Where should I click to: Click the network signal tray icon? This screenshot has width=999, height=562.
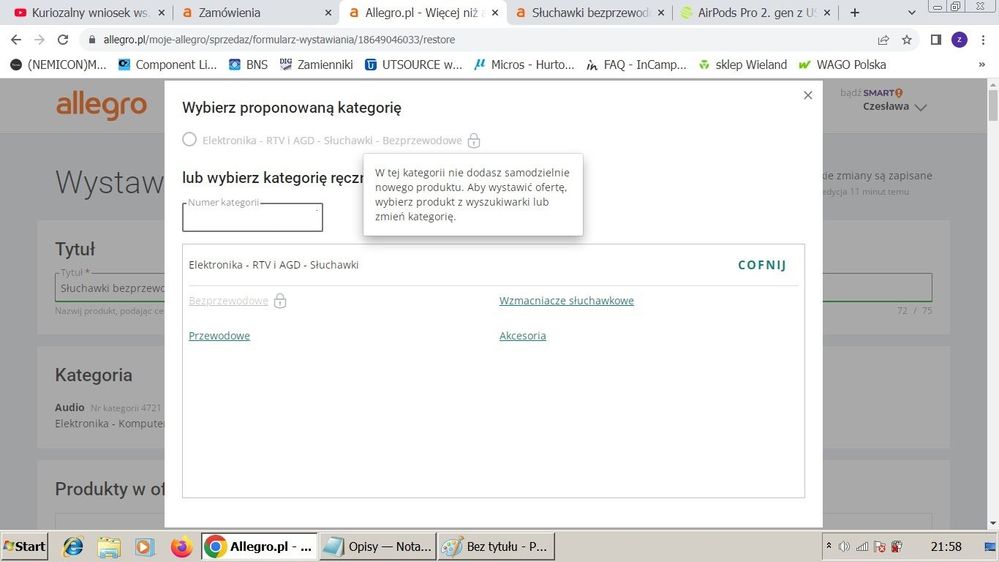(x=862, y=546)
